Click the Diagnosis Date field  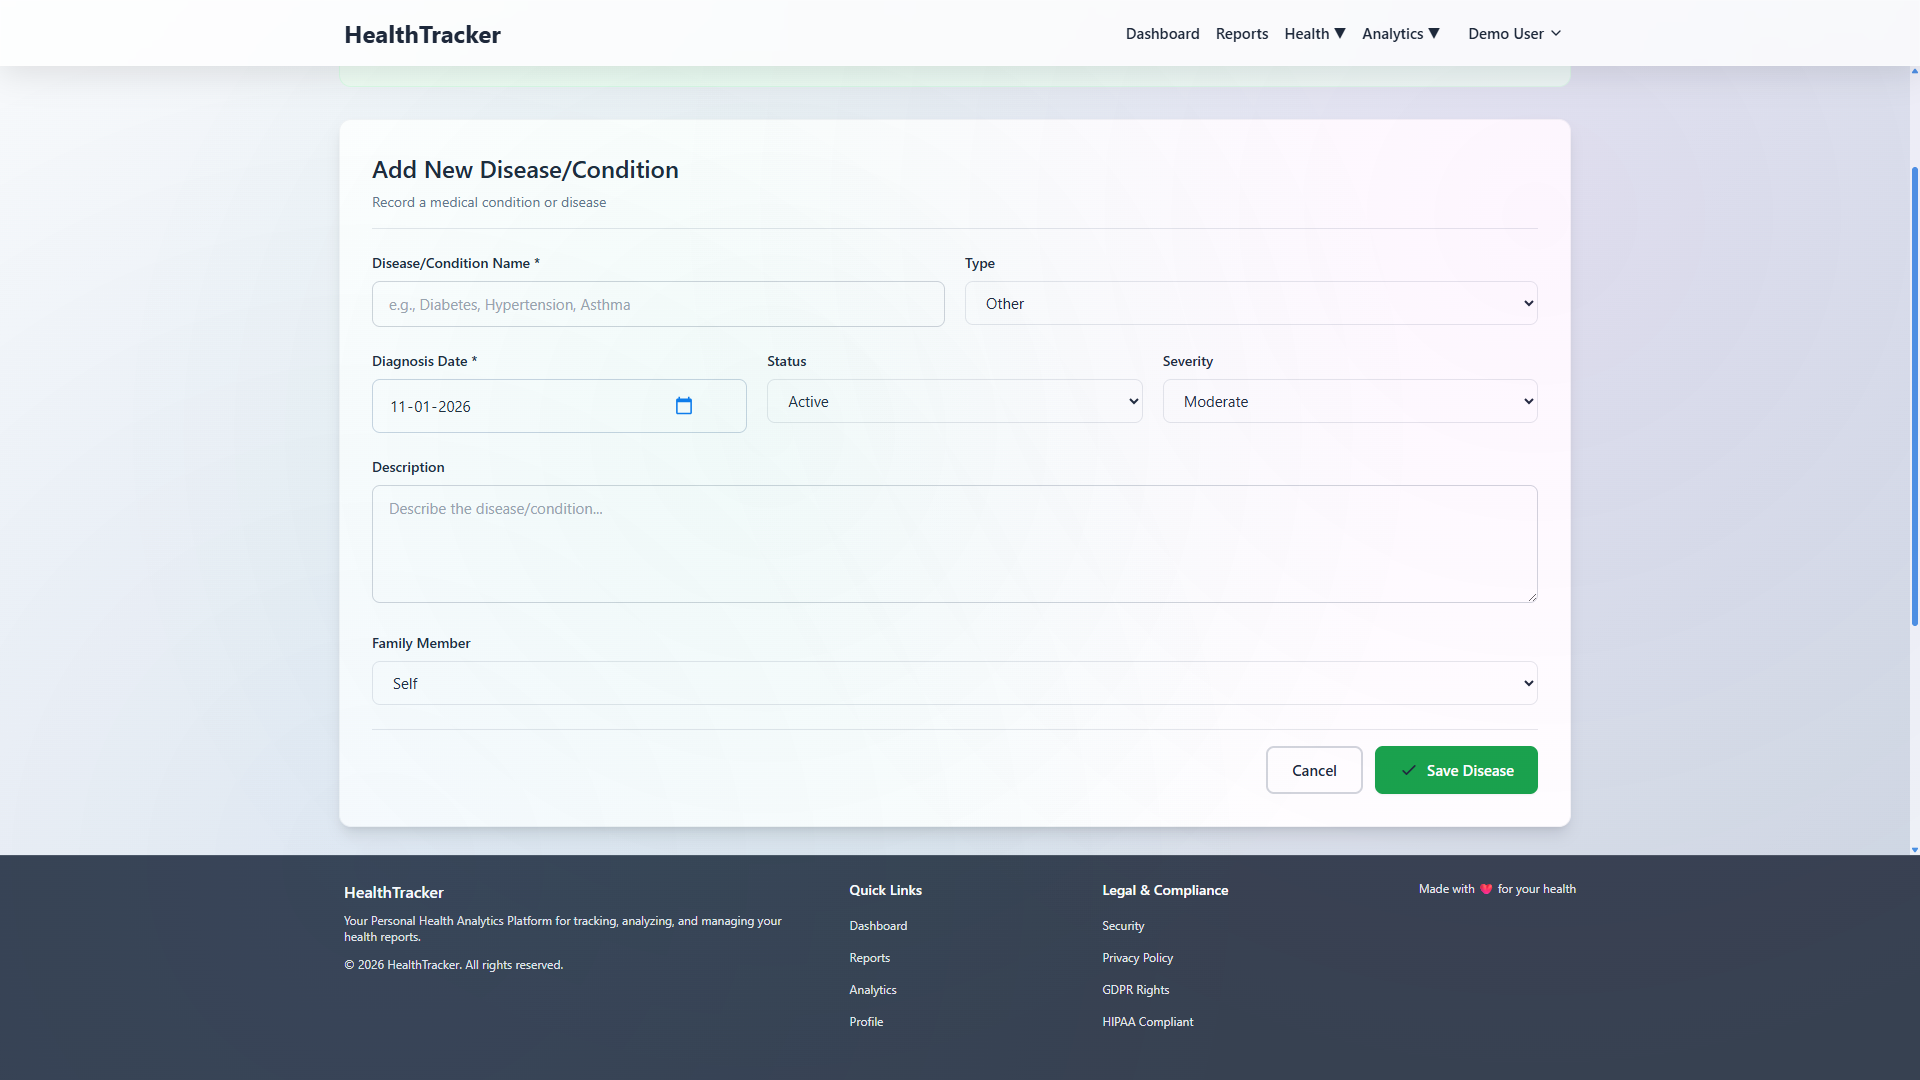click(520, 407)
